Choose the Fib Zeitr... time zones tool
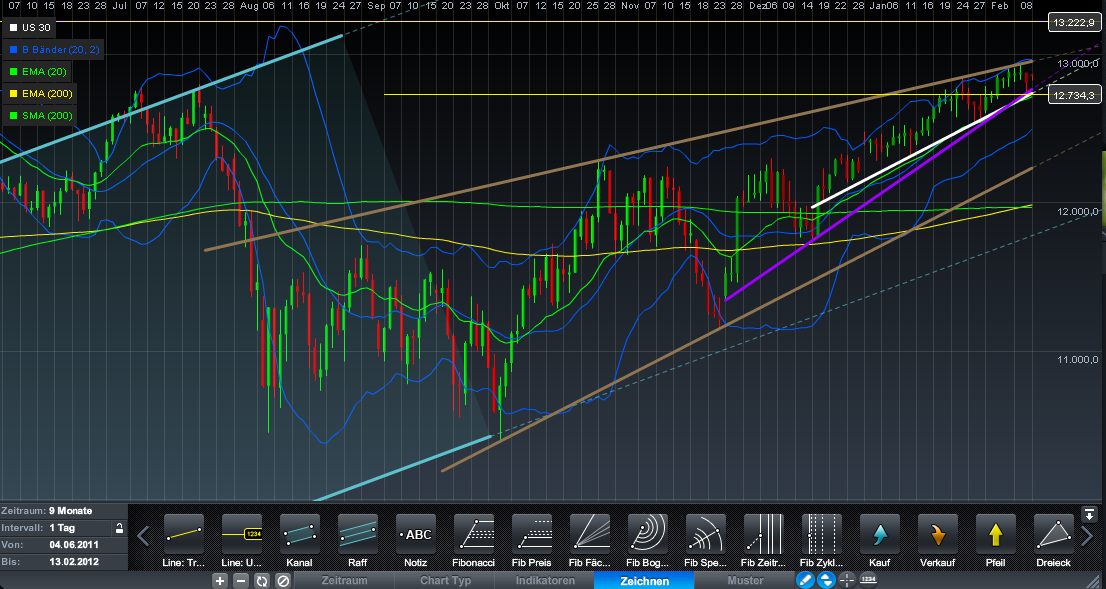The width and height of the screenshot is (1106, 589). [x=764, y=534]
